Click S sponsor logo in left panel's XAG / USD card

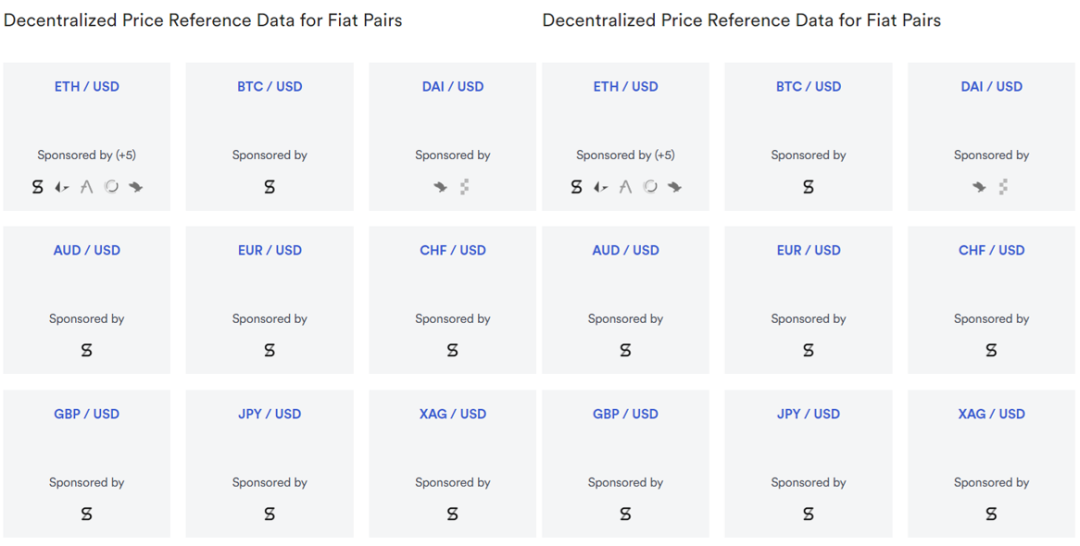pyautogui.click(x=452, y=514)
